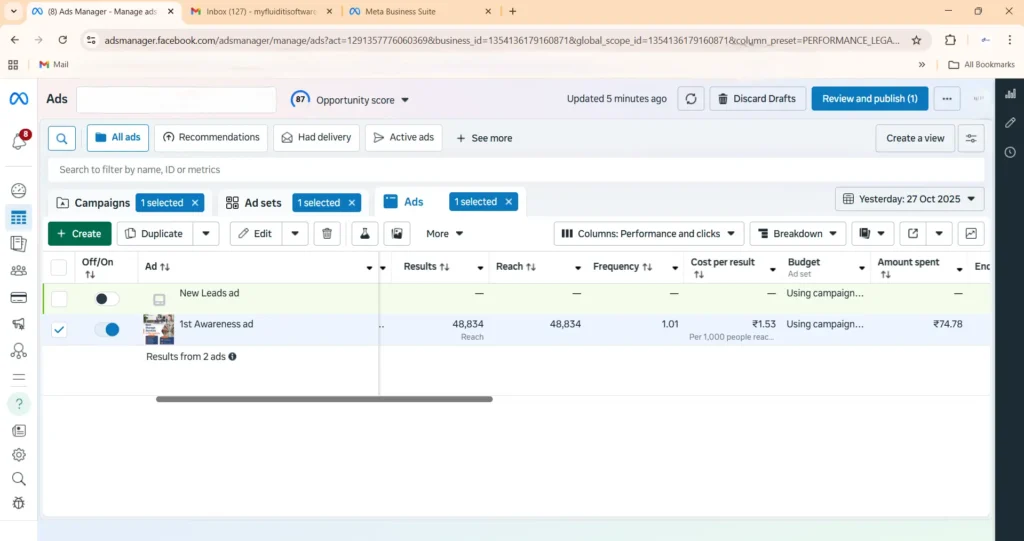Open the More dropdown menu

tap(445, 233)
